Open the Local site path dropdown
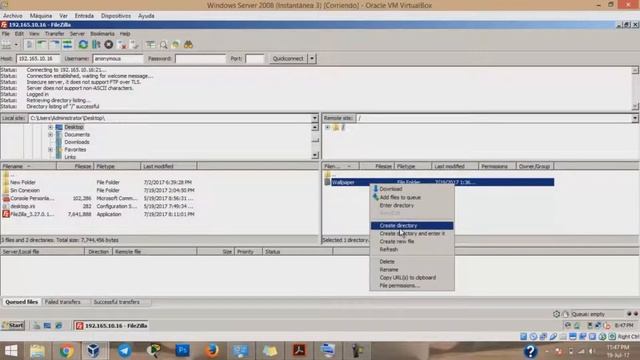Viewport: 640px width, 360px height. (315, 118)
